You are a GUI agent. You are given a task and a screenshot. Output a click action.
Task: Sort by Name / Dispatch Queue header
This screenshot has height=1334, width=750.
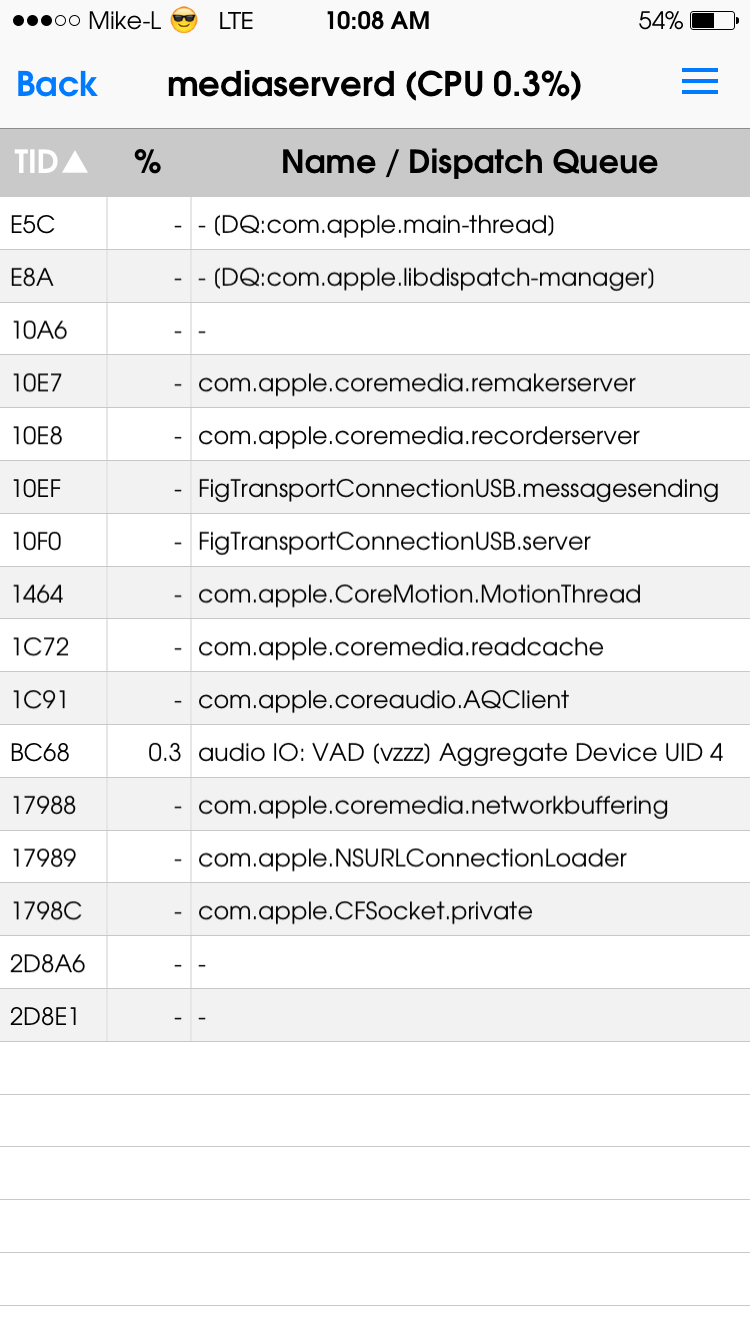point(469,162)
